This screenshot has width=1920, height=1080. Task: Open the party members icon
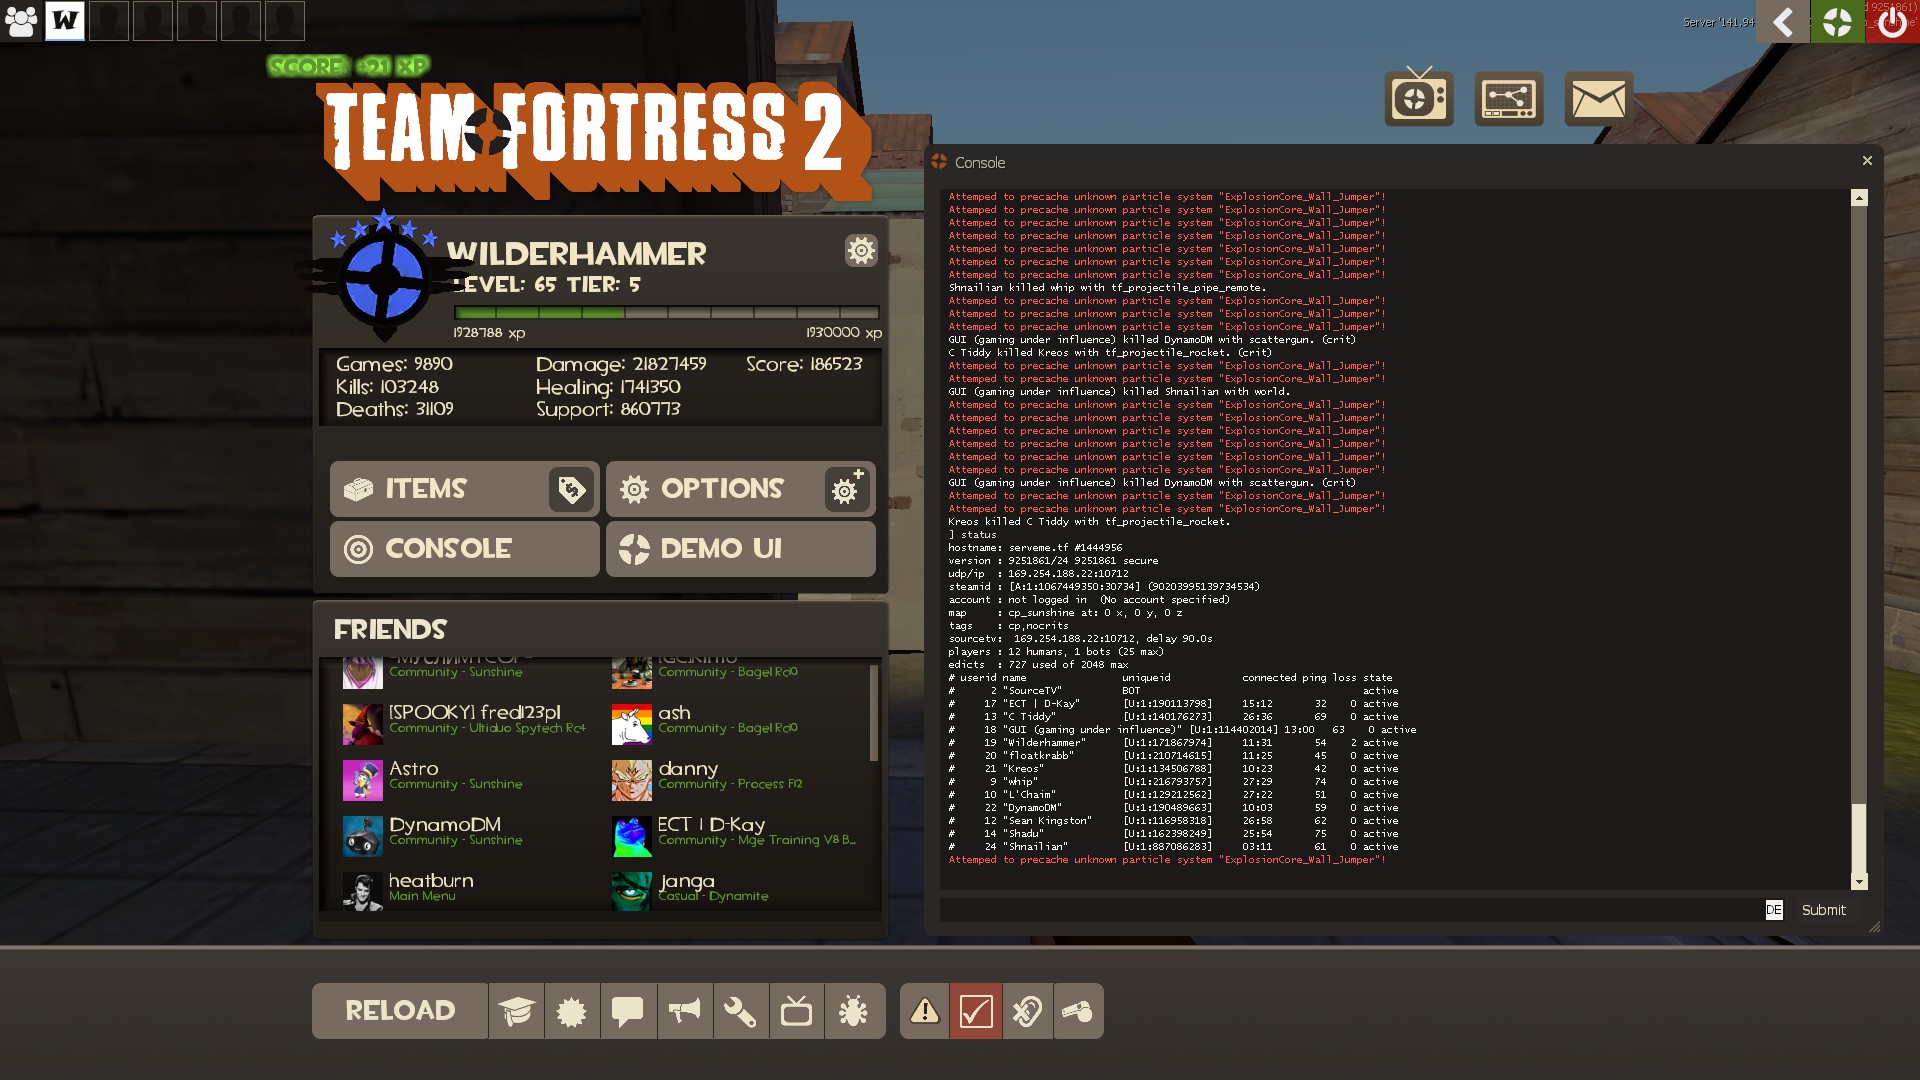(21, 20)
